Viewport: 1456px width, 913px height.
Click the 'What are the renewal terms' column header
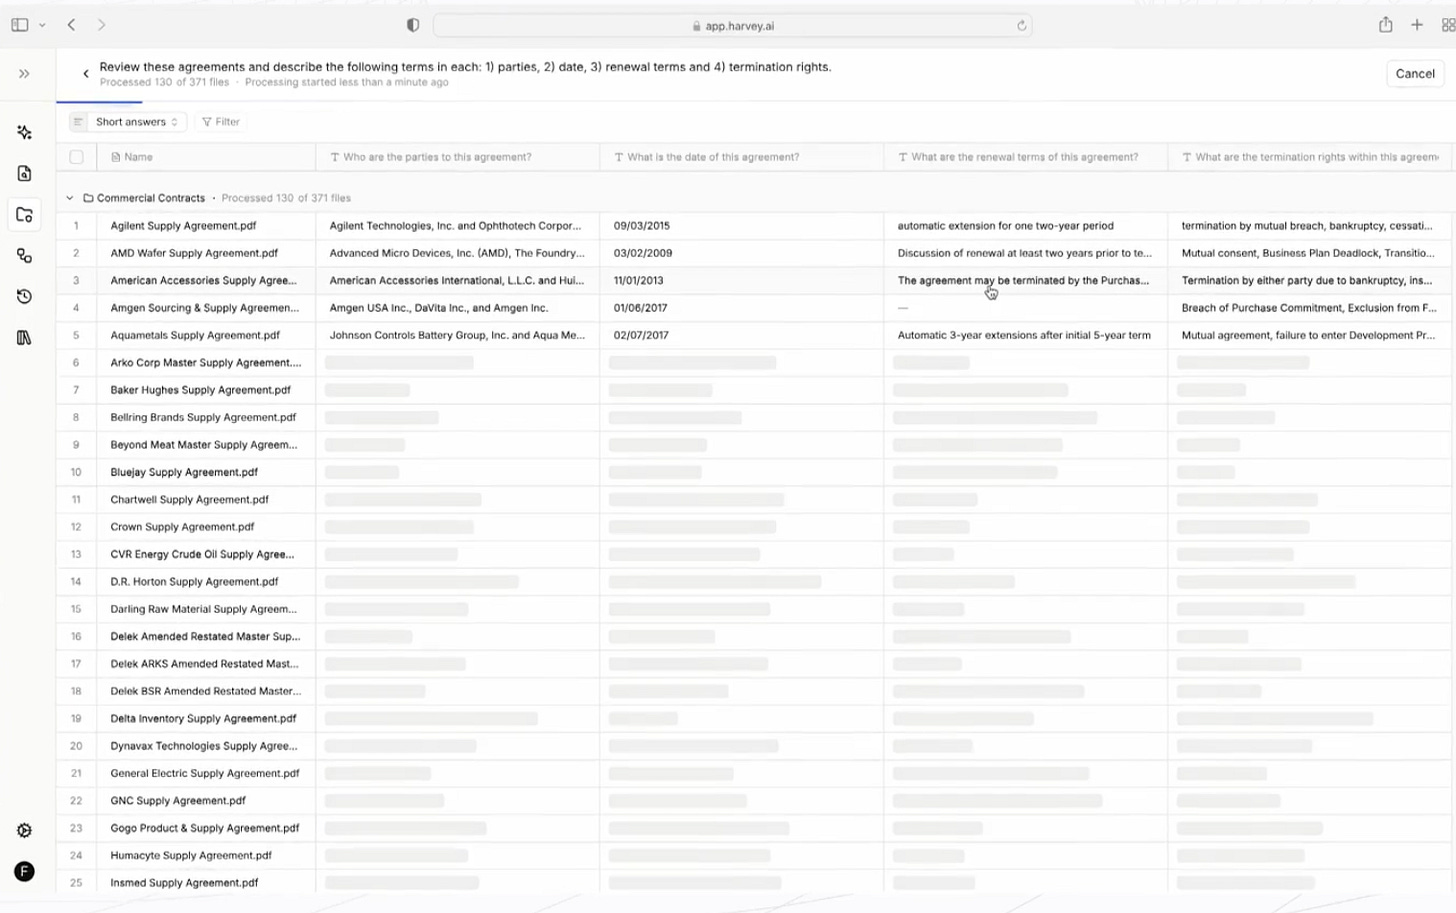point(1026,157)
